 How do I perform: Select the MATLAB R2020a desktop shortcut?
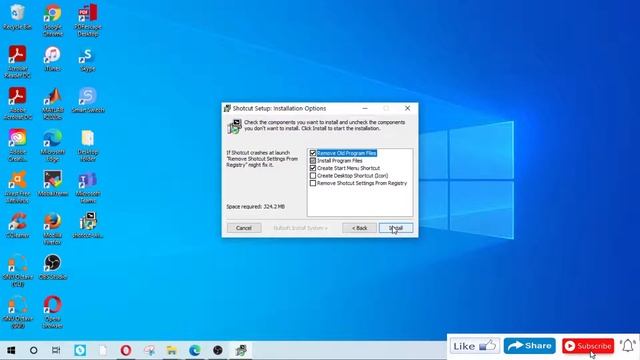(x=53, y=104)
